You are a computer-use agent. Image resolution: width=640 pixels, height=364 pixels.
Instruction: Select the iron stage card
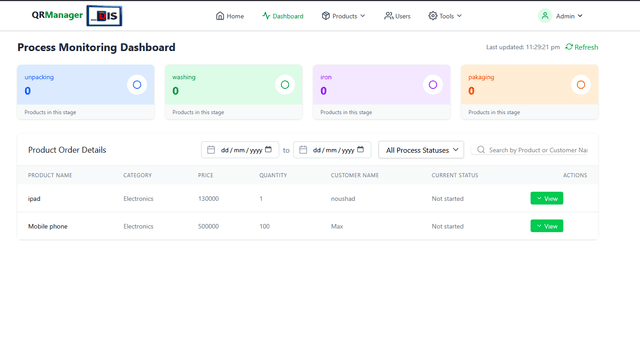(x=382, y=92)
